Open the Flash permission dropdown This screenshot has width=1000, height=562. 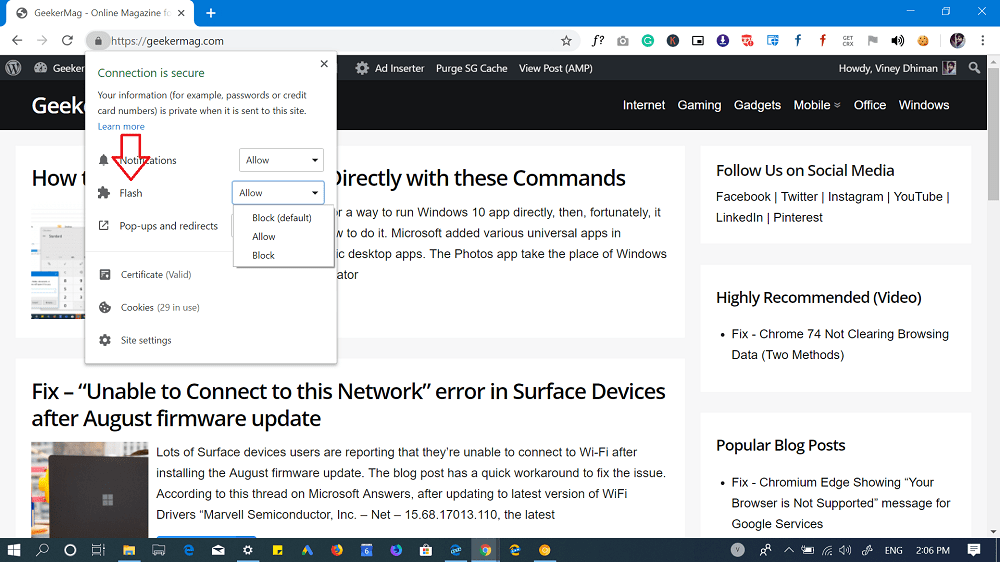pyautogui.click(x=278, y=193)
